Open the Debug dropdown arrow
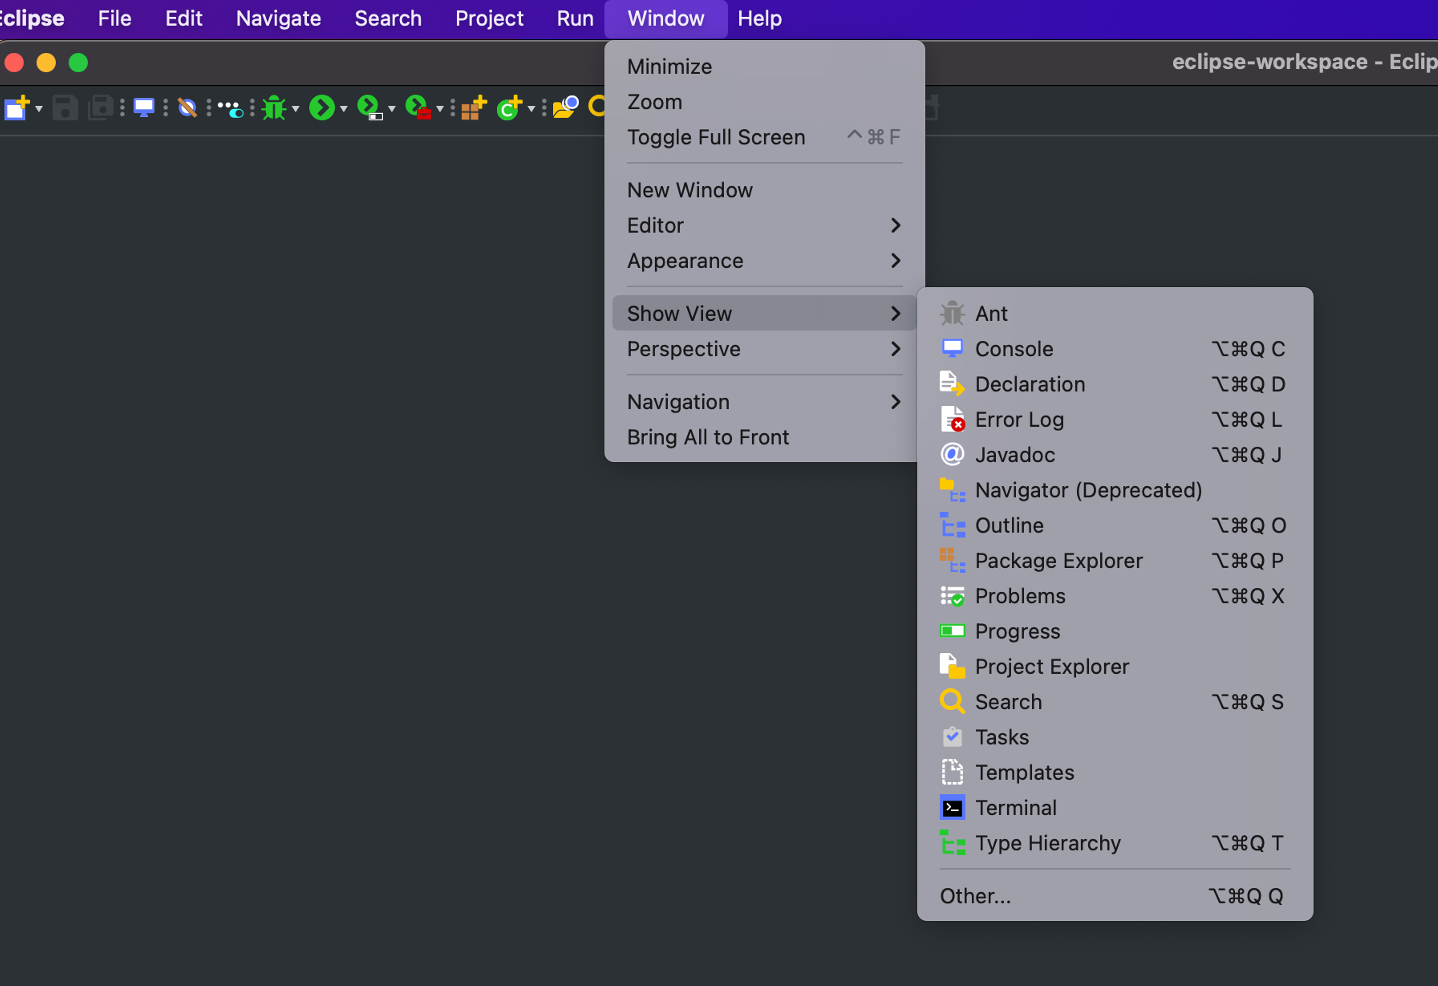The image size is (1438, 986). pyautogui.click(x=295, y=108)
